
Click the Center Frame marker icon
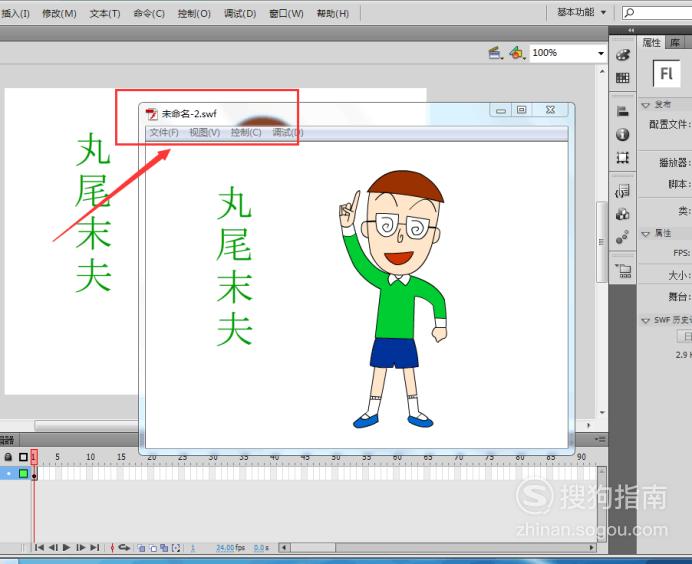[x=112, y=548]
